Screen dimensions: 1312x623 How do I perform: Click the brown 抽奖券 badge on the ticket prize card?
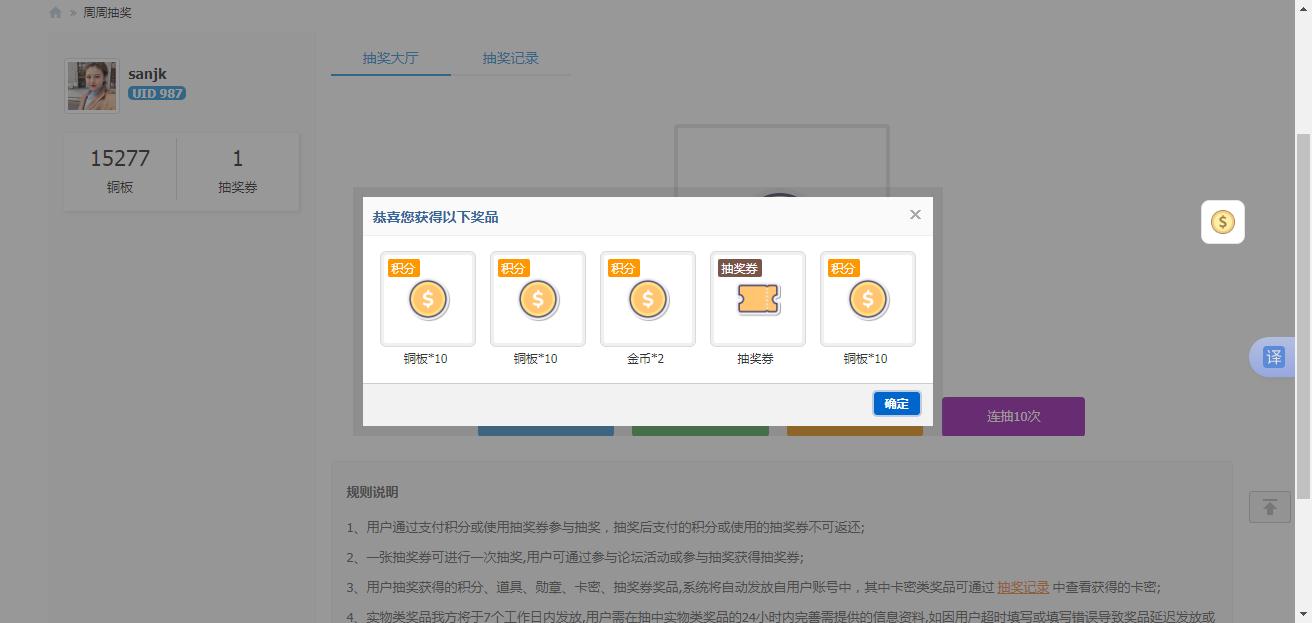point(737,267)
